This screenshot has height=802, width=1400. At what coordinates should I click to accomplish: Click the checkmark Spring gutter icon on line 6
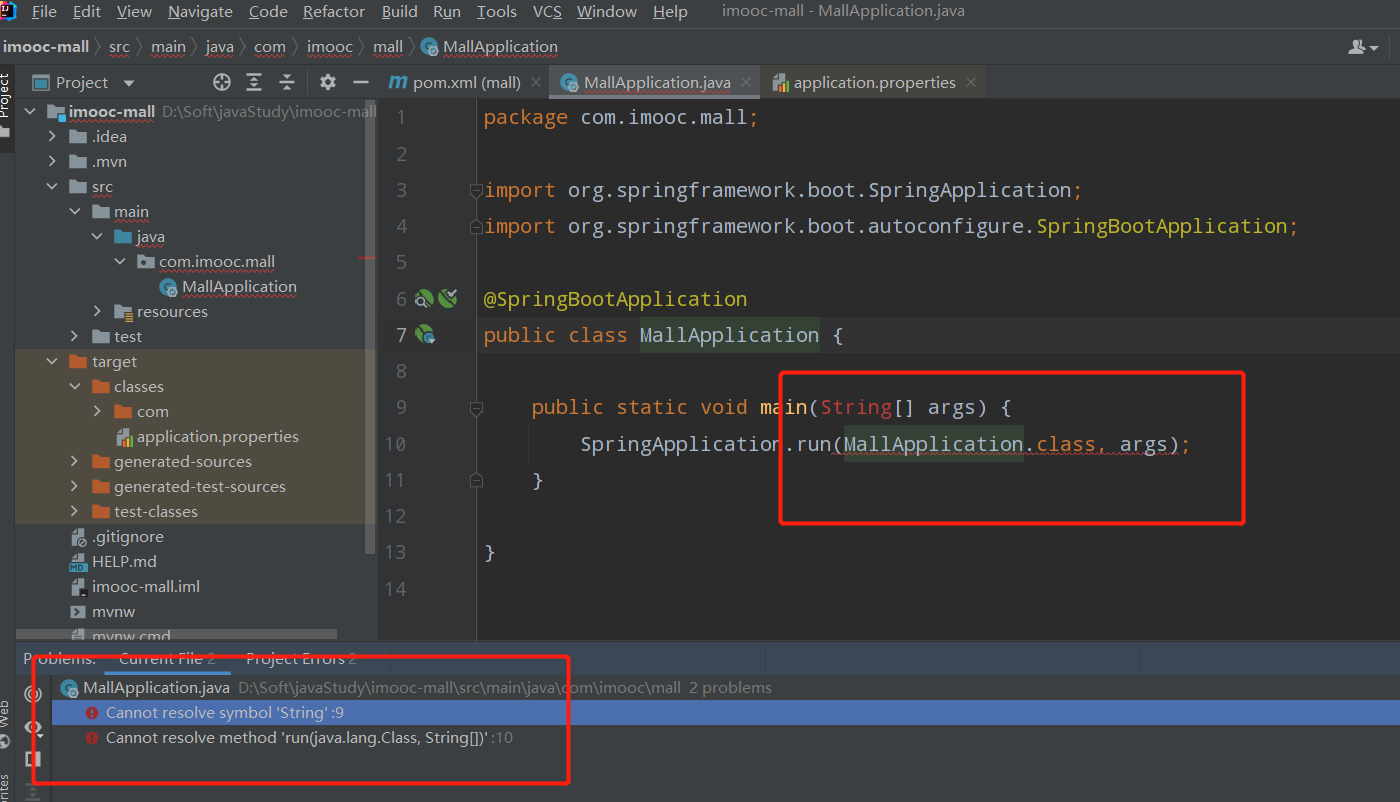point(447,297)
